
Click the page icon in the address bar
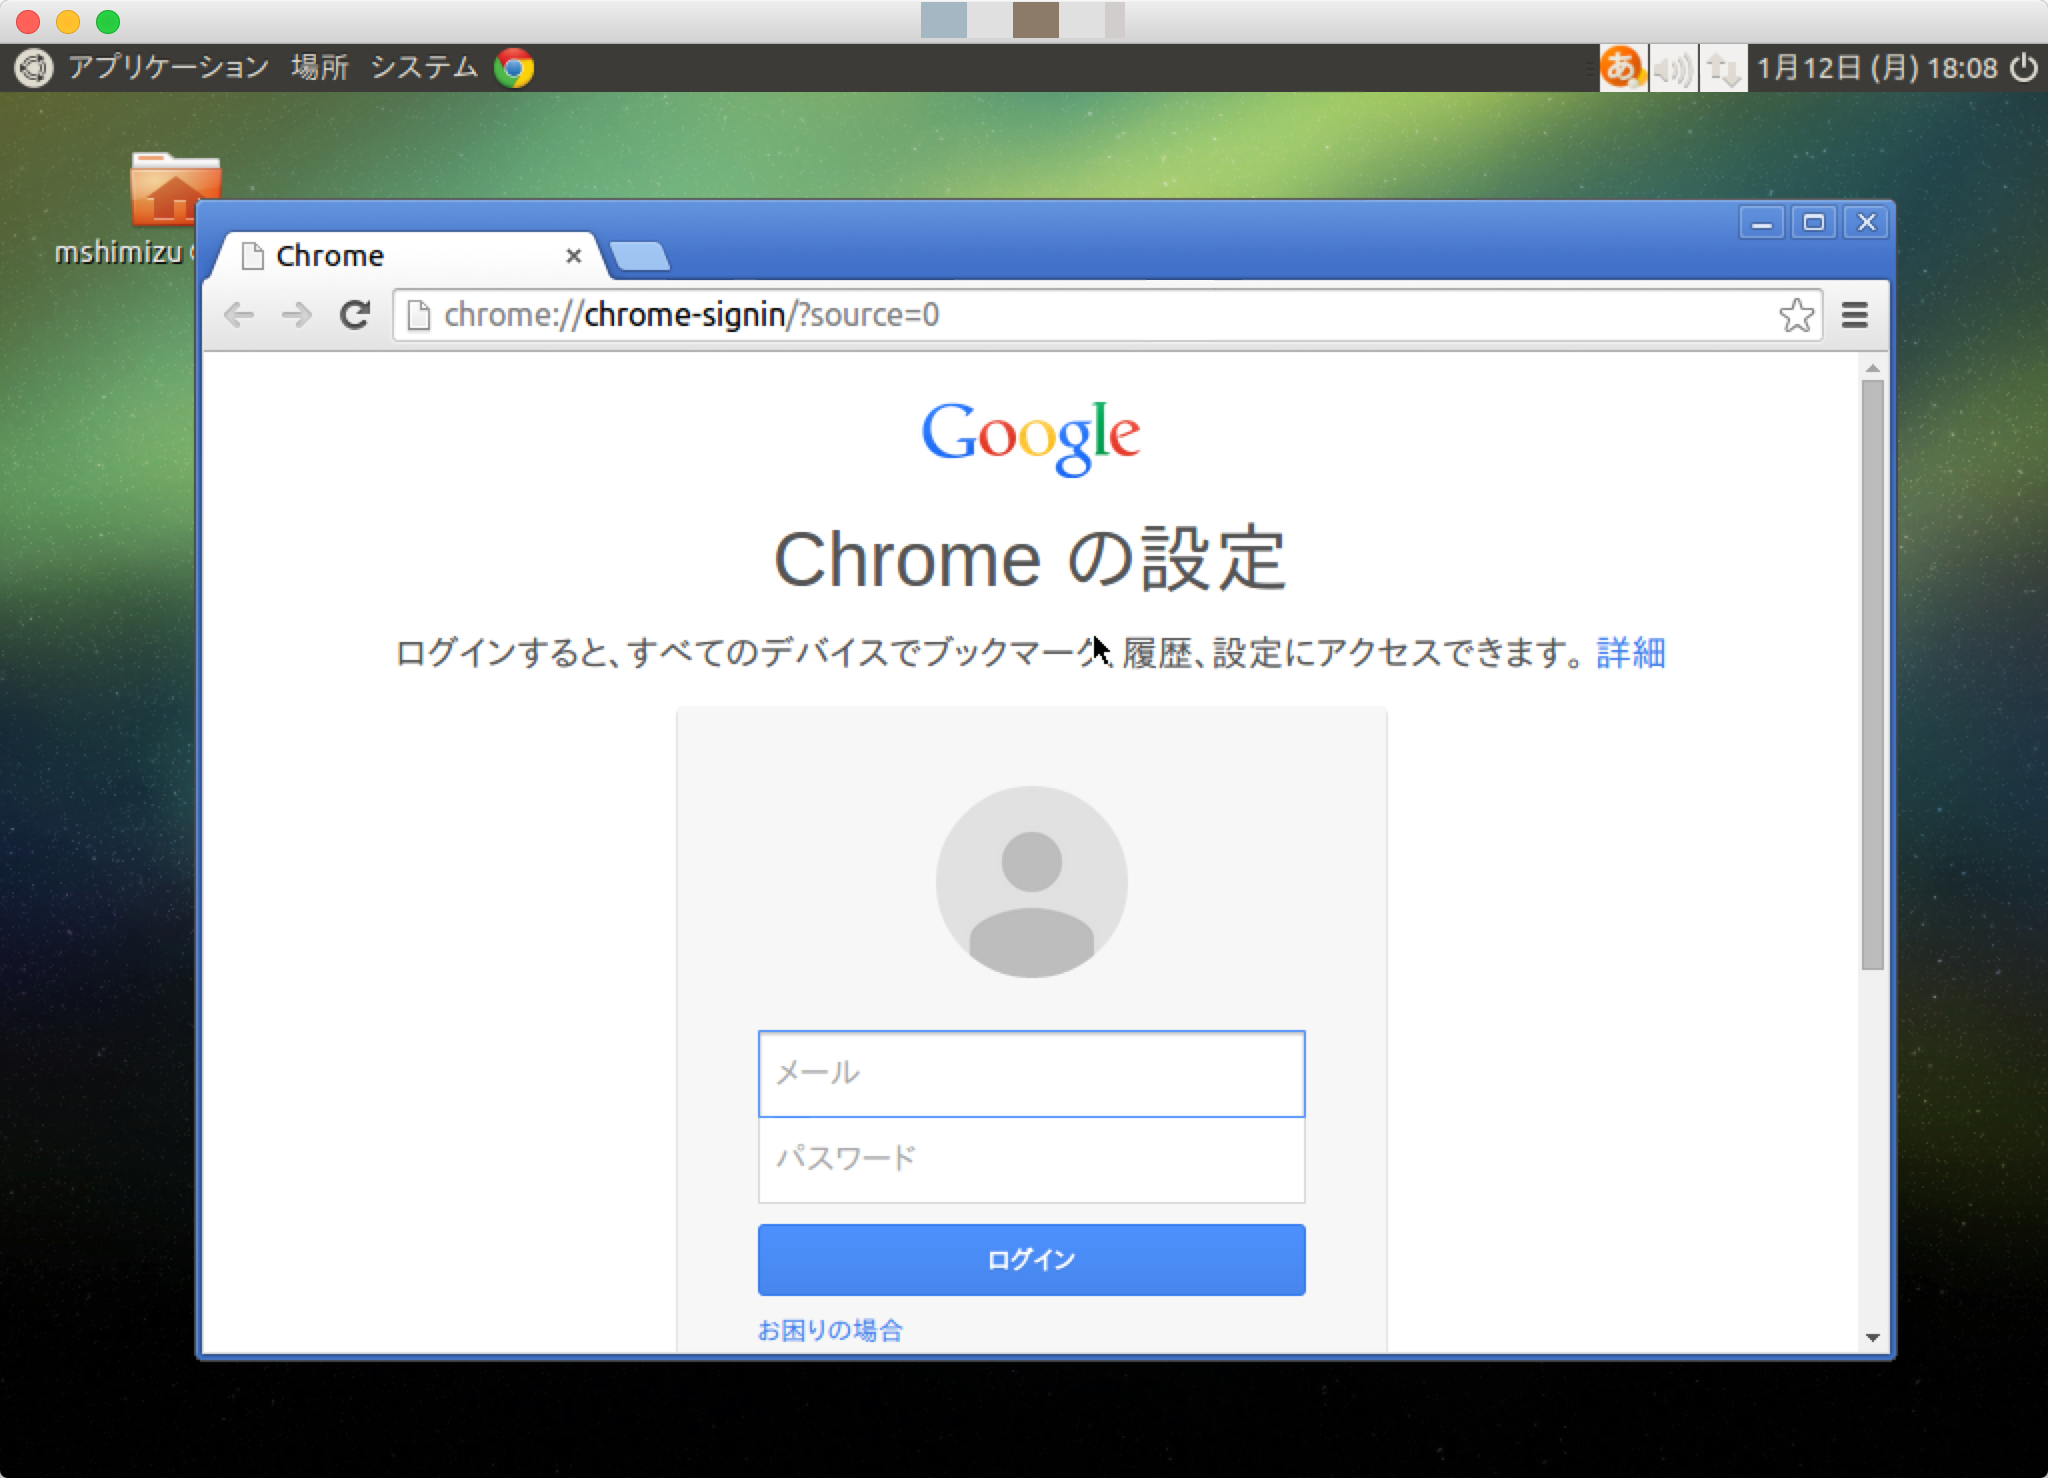419,314
